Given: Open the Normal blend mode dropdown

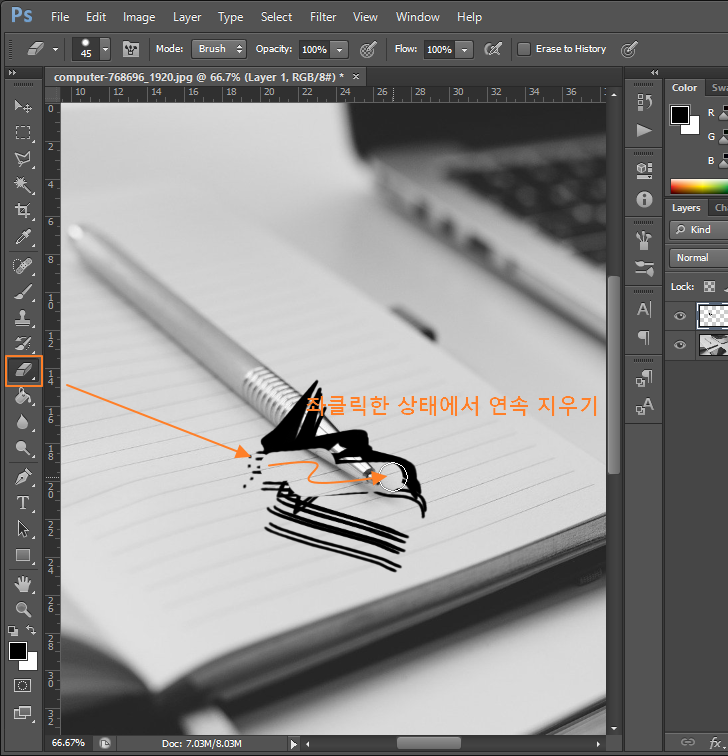Looking at the screenshot, I should [699, 258].
